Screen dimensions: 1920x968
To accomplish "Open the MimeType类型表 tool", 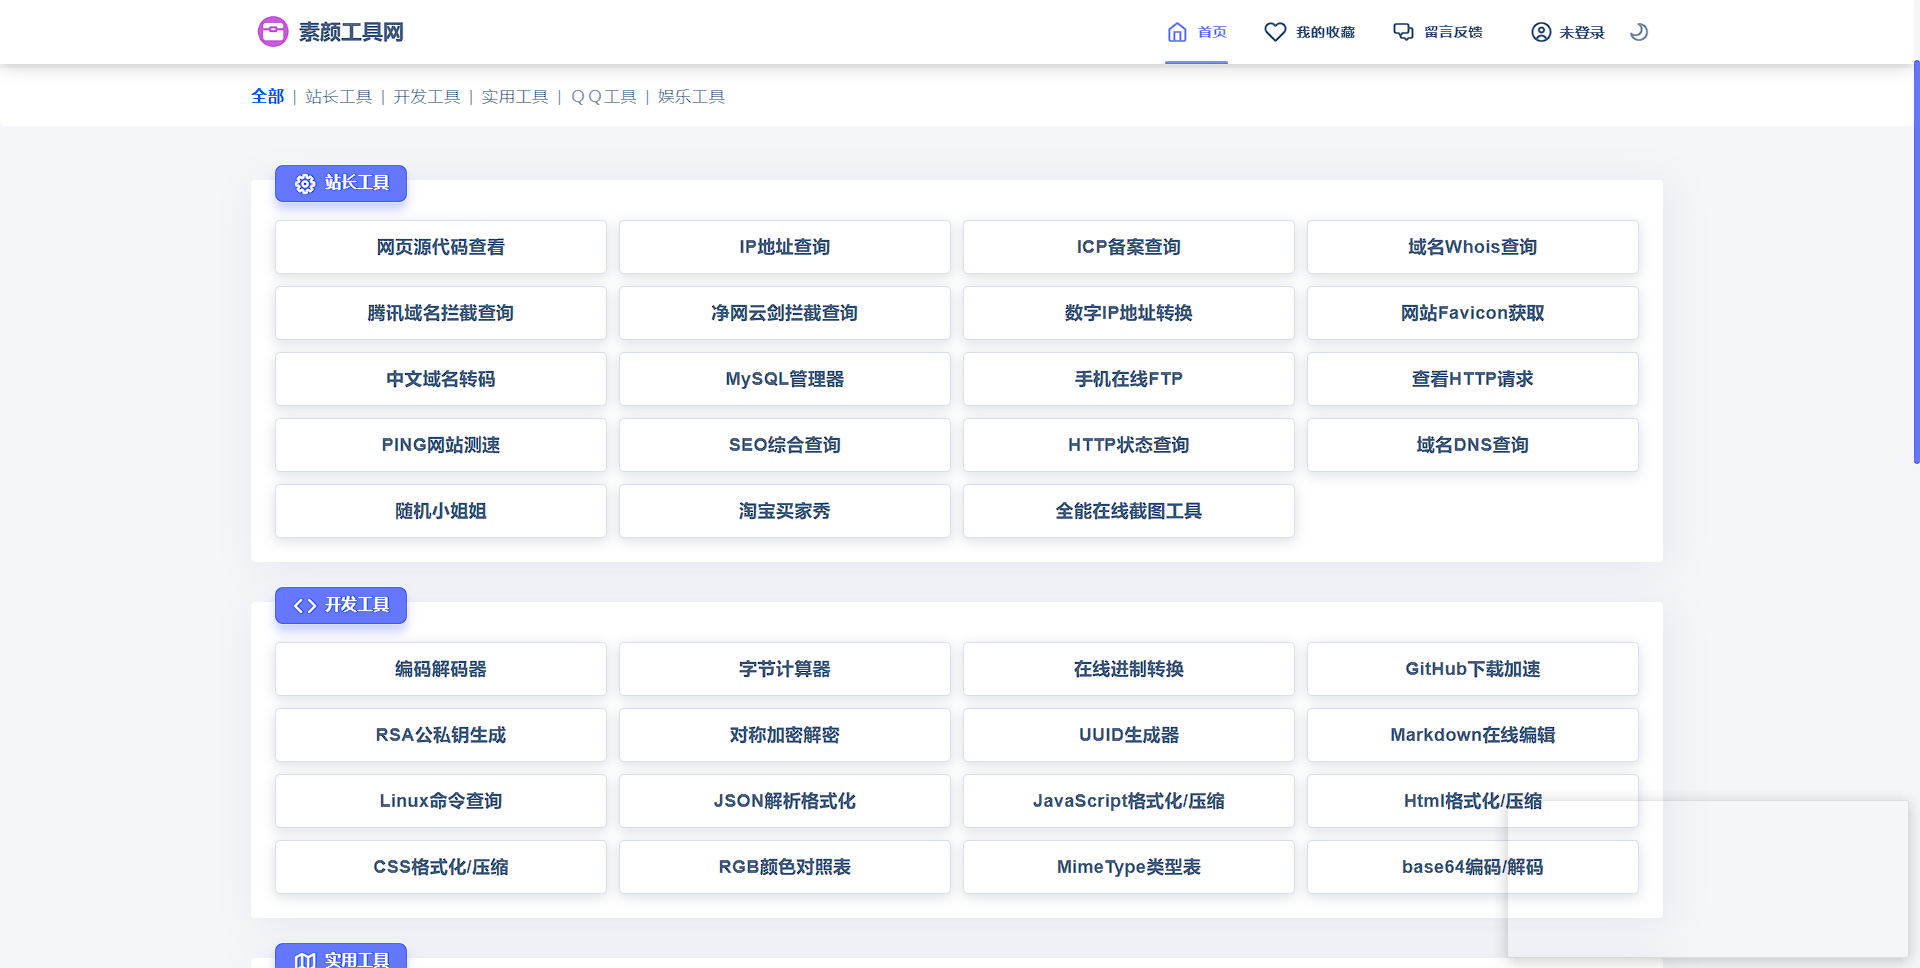I will 1129,867.
